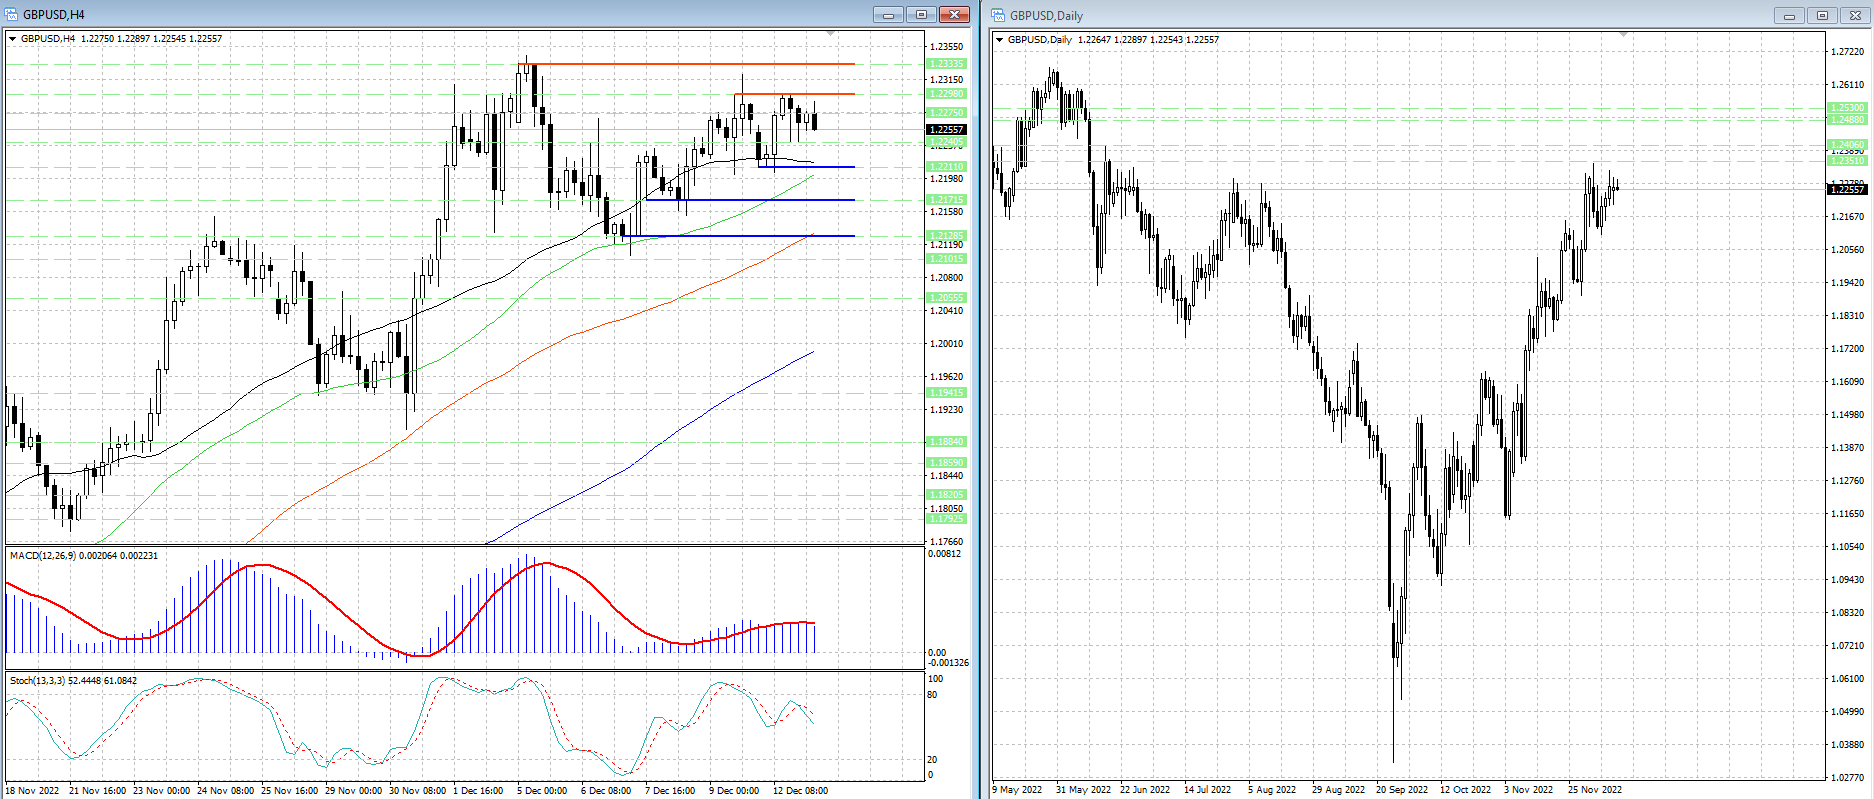Open the dropdown arrow beside GBPUSD,Daily label
This screenshot has height=799, width=1874.
pyautogui.click(x=999, y=40)
